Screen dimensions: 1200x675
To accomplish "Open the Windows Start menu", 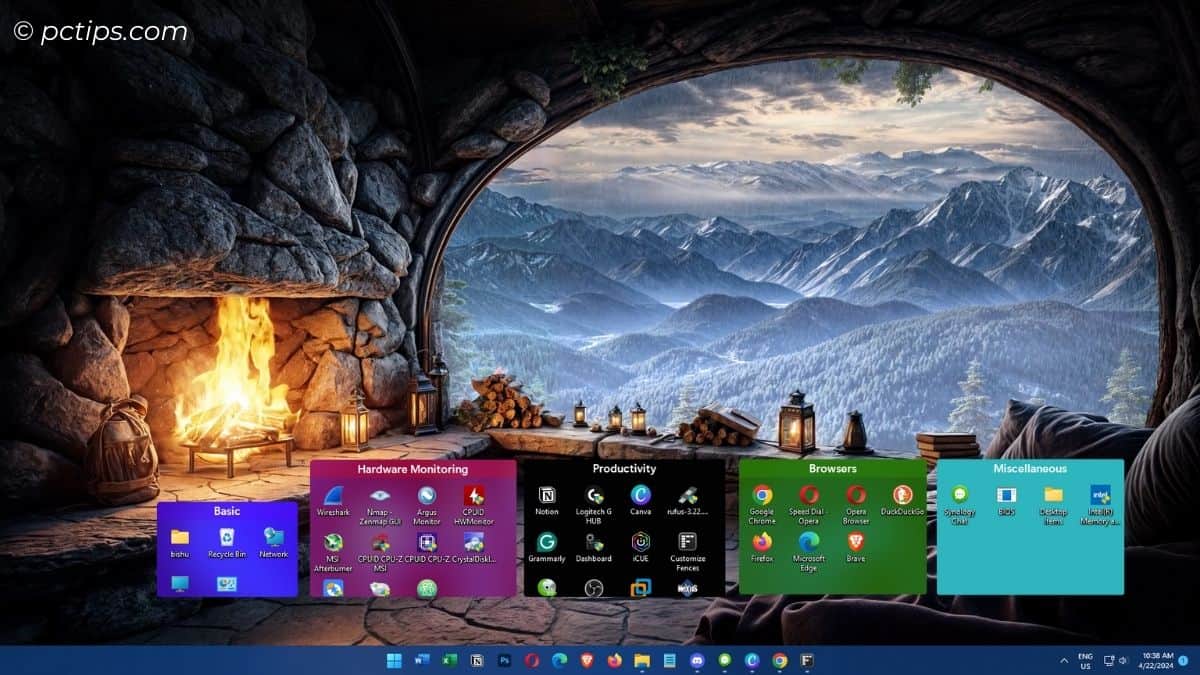I will pyautogui.click(x=391, y=661).
